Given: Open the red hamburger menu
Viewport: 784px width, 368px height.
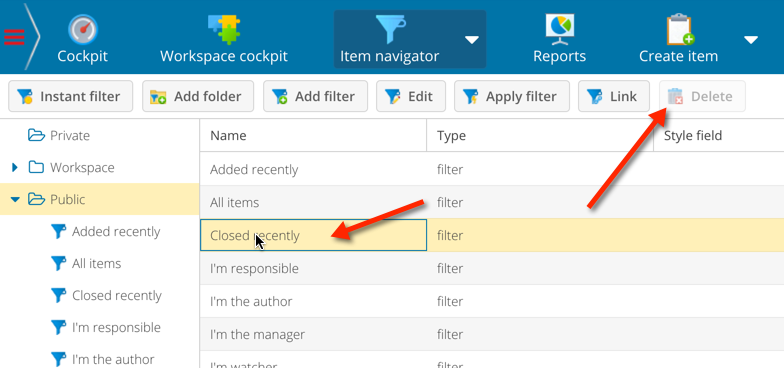Looking at the screenshot, I should coord(14,38).
